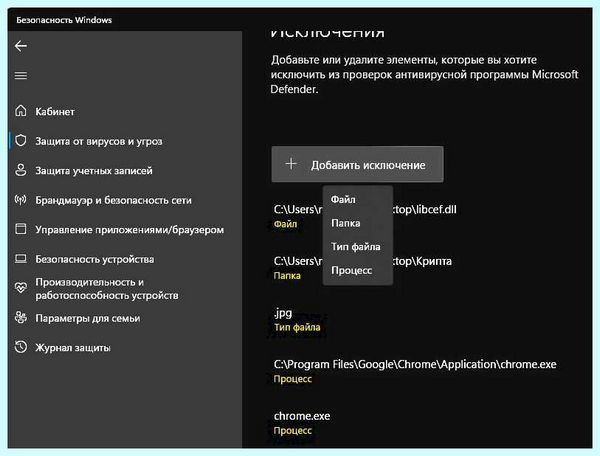This screenshot has height=456, width=600.
Task: Open Производительность и работоспособность устройств
Action: click(107, 289)
